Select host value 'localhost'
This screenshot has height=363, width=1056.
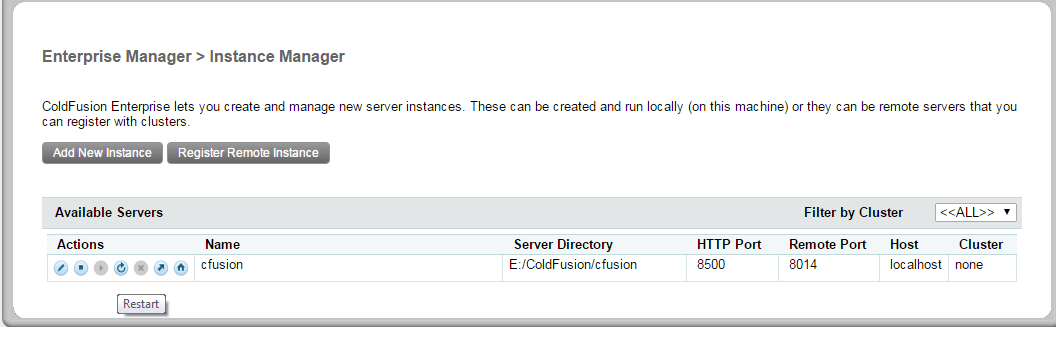click(916, 265)
